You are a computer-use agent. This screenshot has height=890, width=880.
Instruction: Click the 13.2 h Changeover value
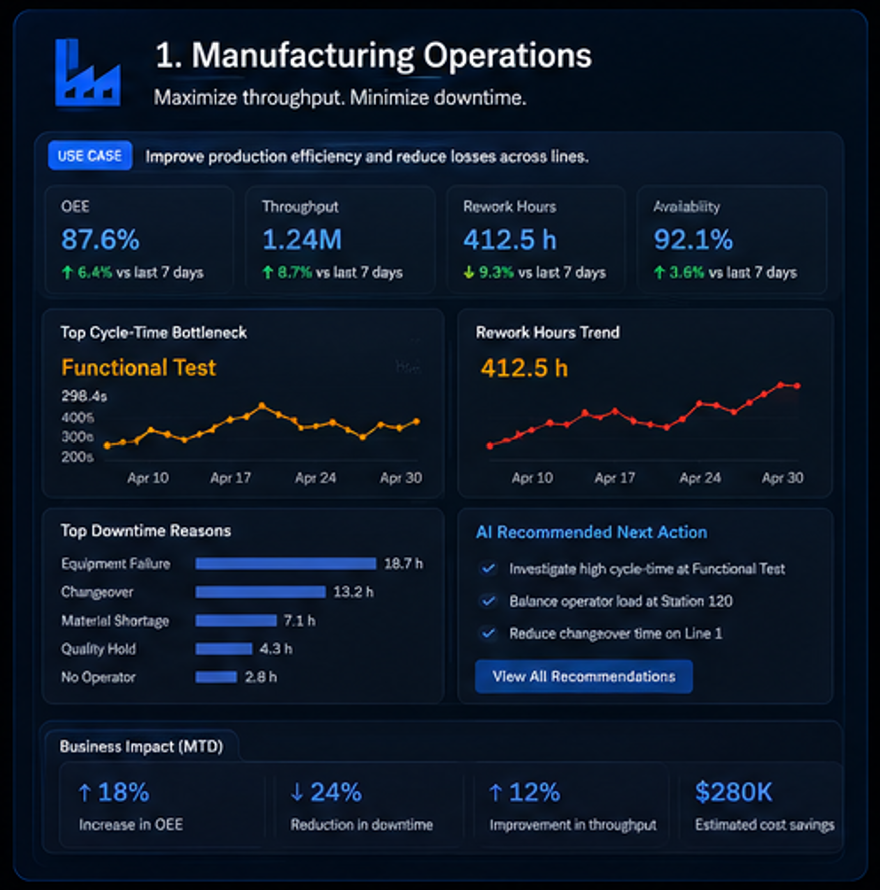tap(353, 592)
